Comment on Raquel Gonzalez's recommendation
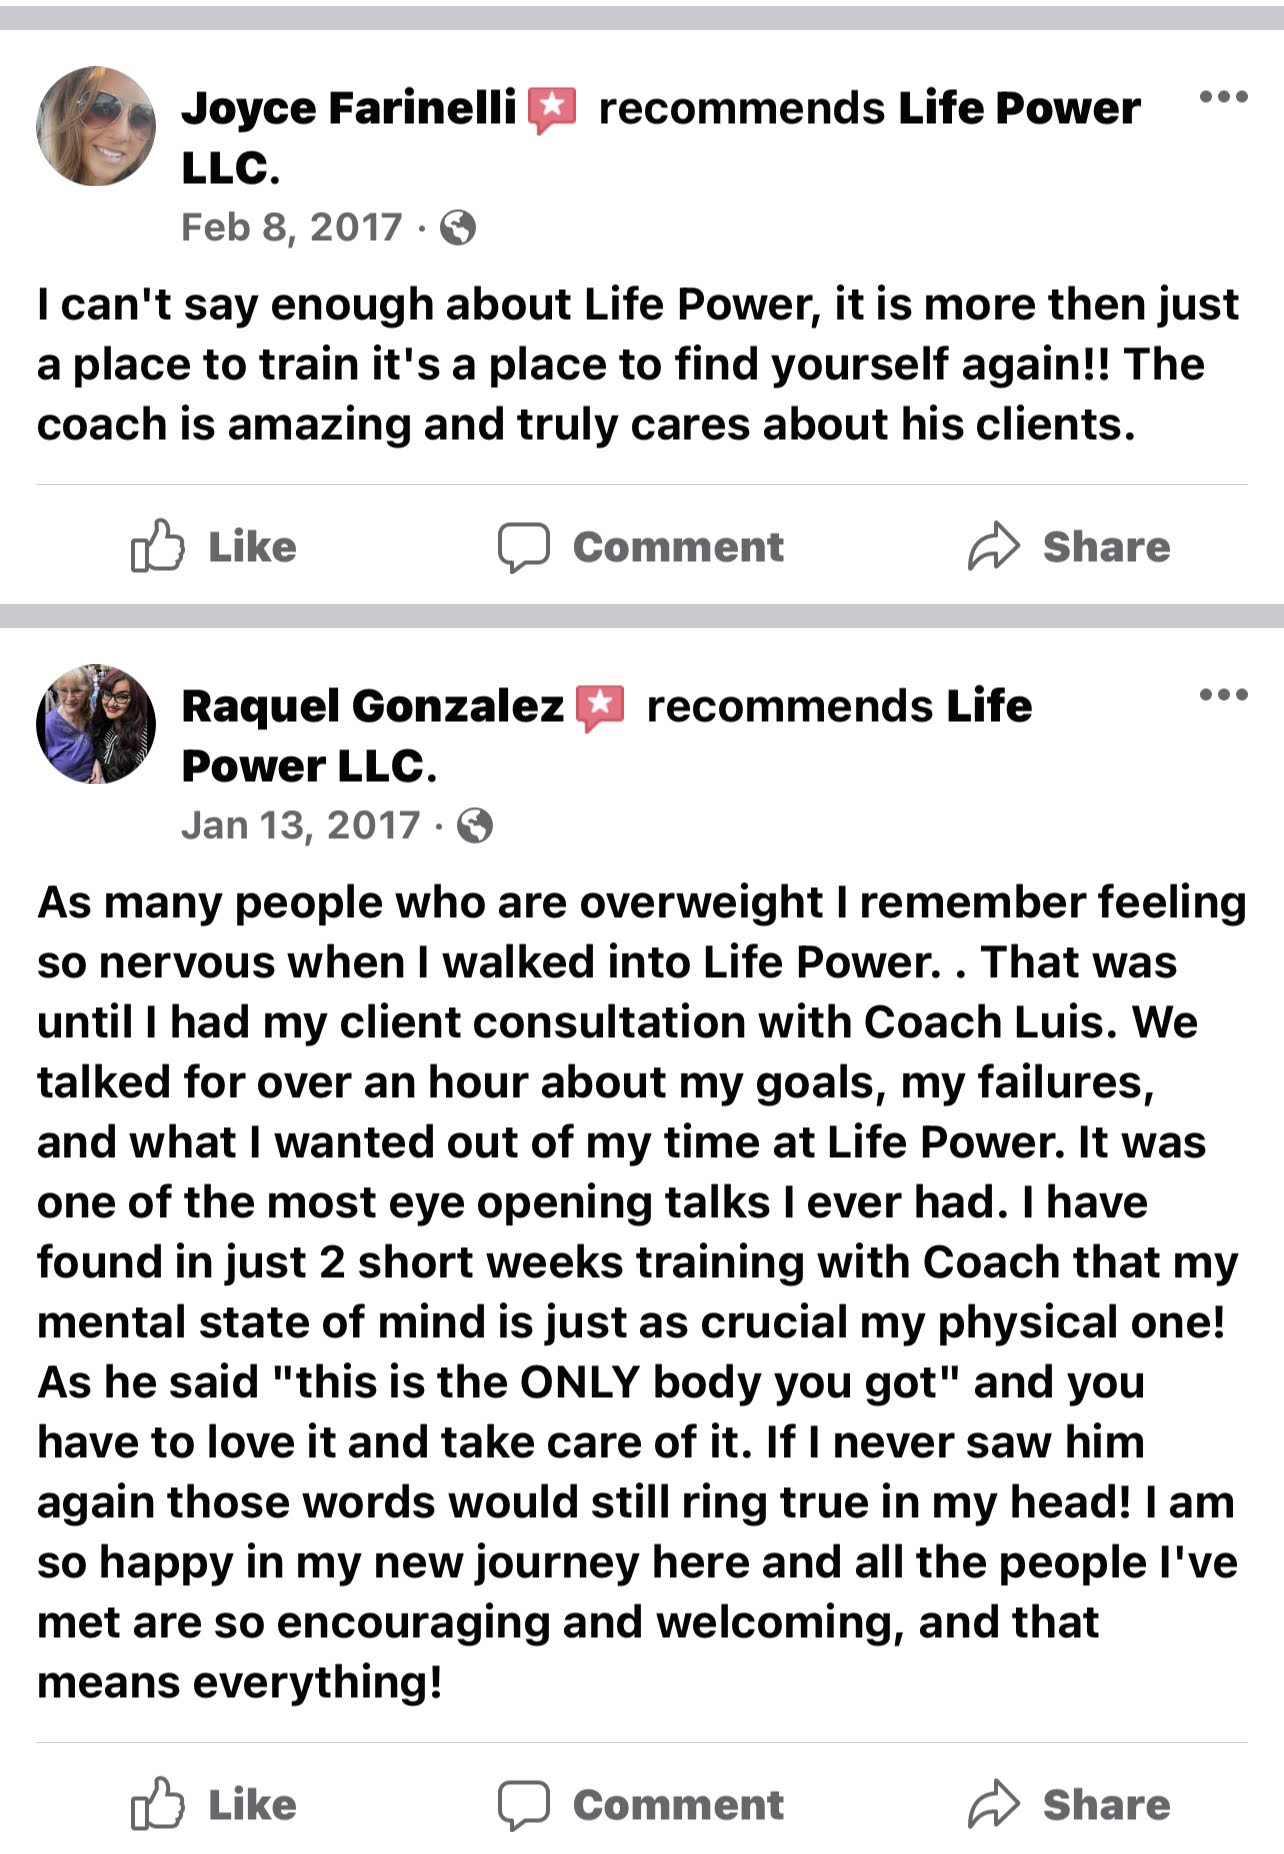This screenshot has height=1854, width=1284. point(641,1805)
